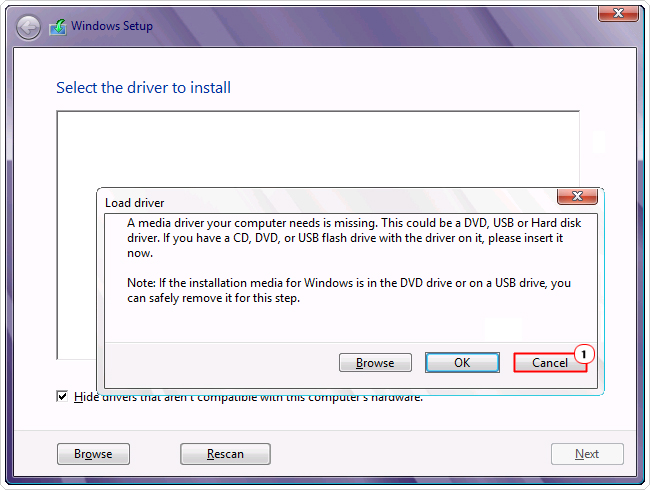Click Browse in the Load driver dialog

(x=375, y=363)
